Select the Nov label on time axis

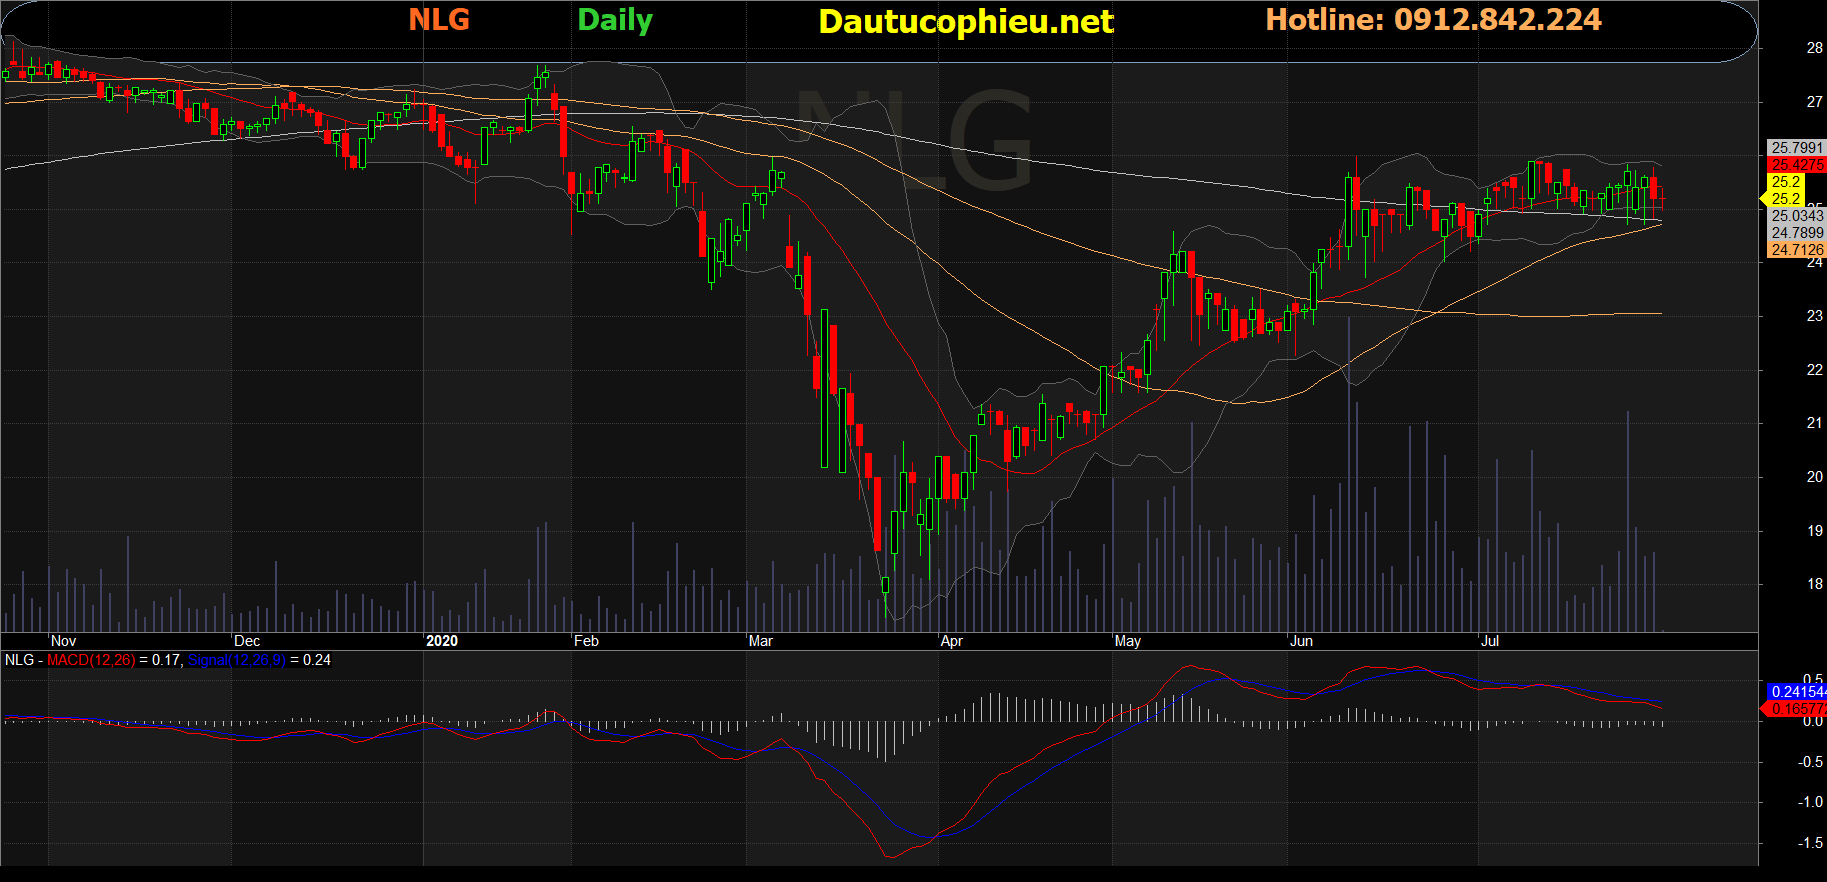click(63, 641)
